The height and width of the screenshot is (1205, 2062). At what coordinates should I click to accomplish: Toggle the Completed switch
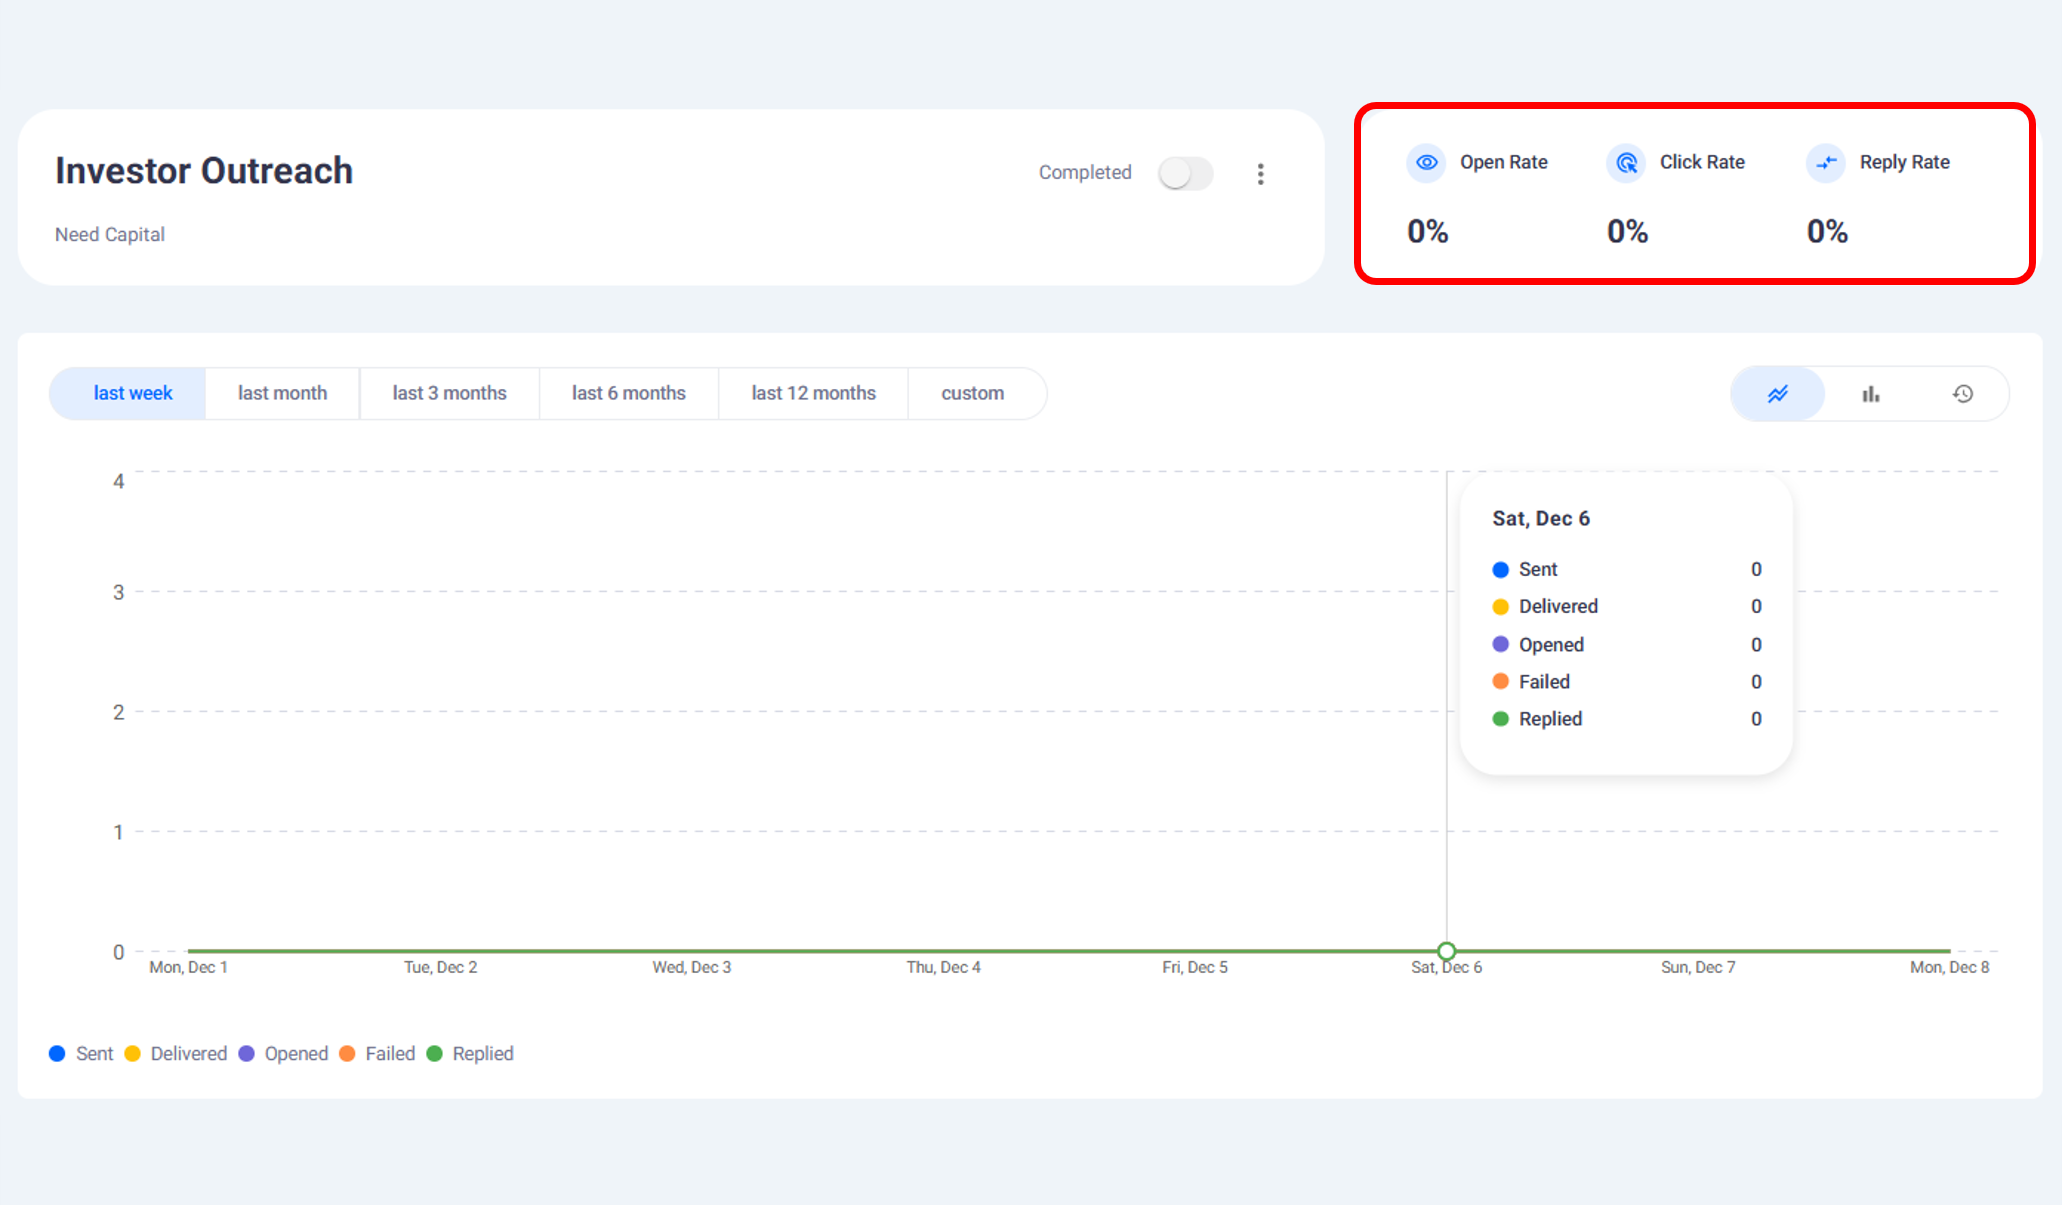[x=1185, y=173]
